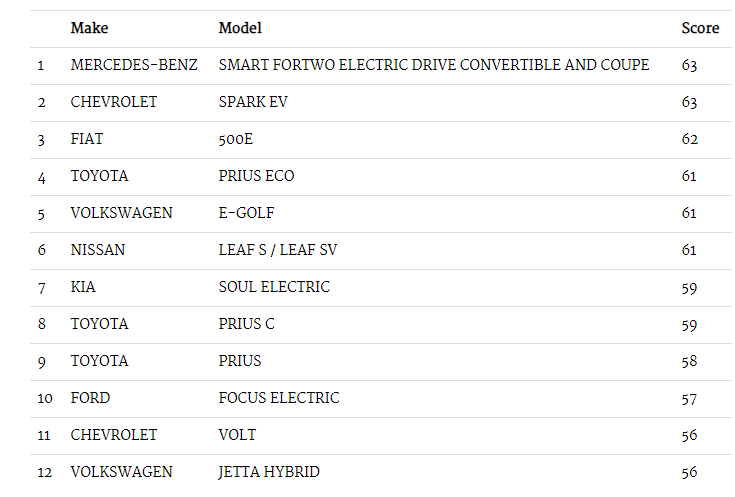This screenshot has width=735, height=497.
Task: Select the NISSAN make cell
Action: point(98,250)
